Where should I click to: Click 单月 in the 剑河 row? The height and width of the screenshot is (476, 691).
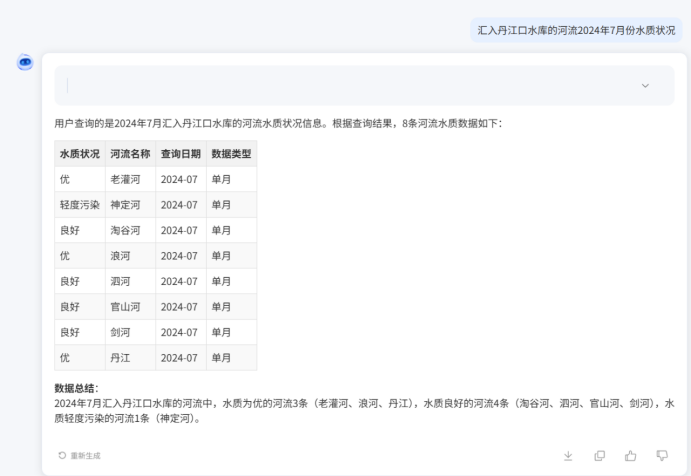pos(231,332)
